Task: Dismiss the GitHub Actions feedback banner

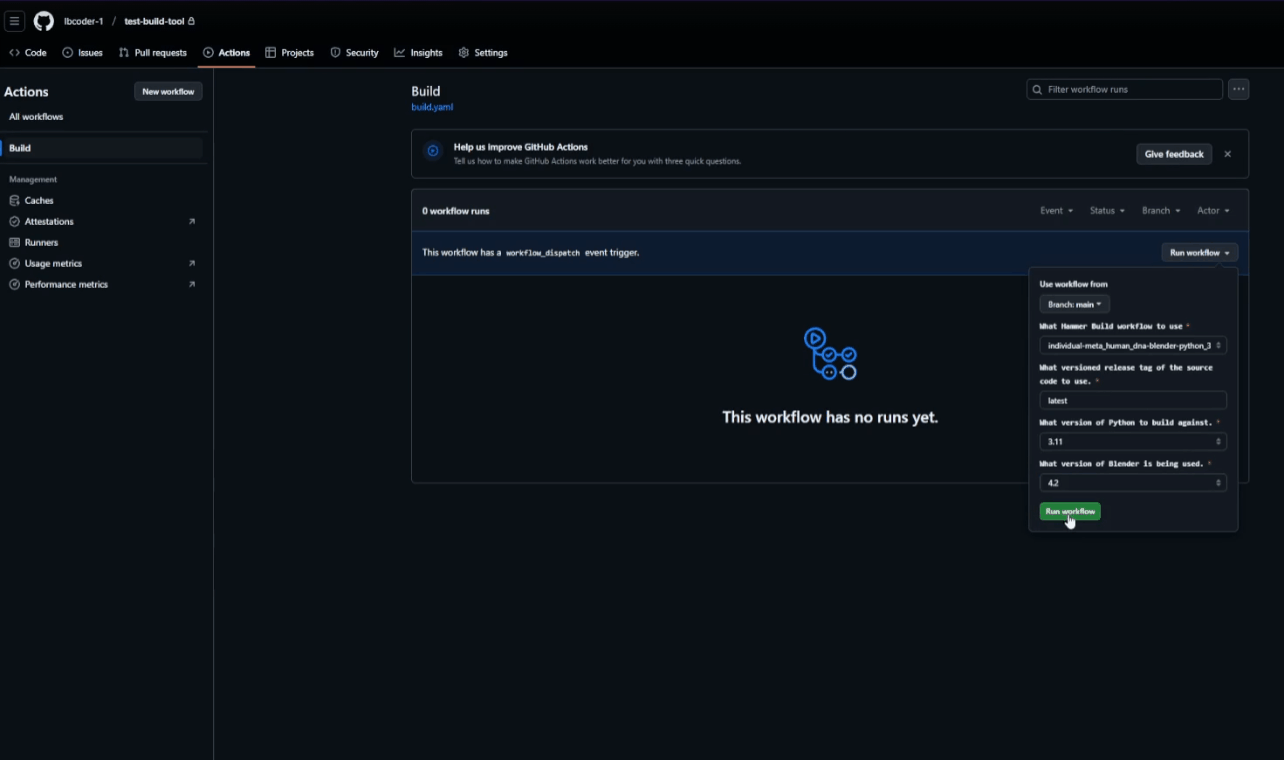Action: (x=1227, y=154)
